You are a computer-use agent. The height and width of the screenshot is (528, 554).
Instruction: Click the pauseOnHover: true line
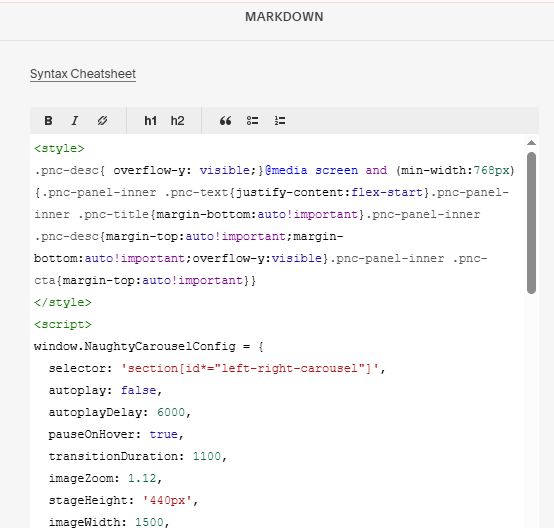click(x=116, y=434)
